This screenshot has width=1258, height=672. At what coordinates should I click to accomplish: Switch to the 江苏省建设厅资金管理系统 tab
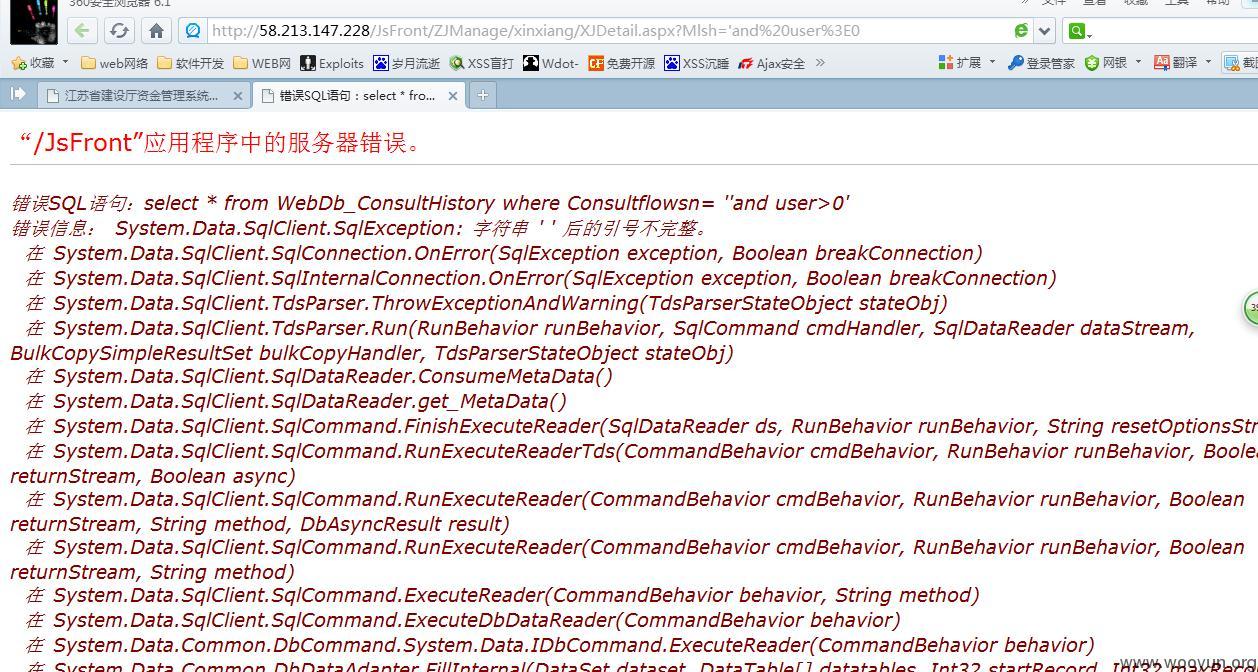pyautogui.click(x=140, y=96)
